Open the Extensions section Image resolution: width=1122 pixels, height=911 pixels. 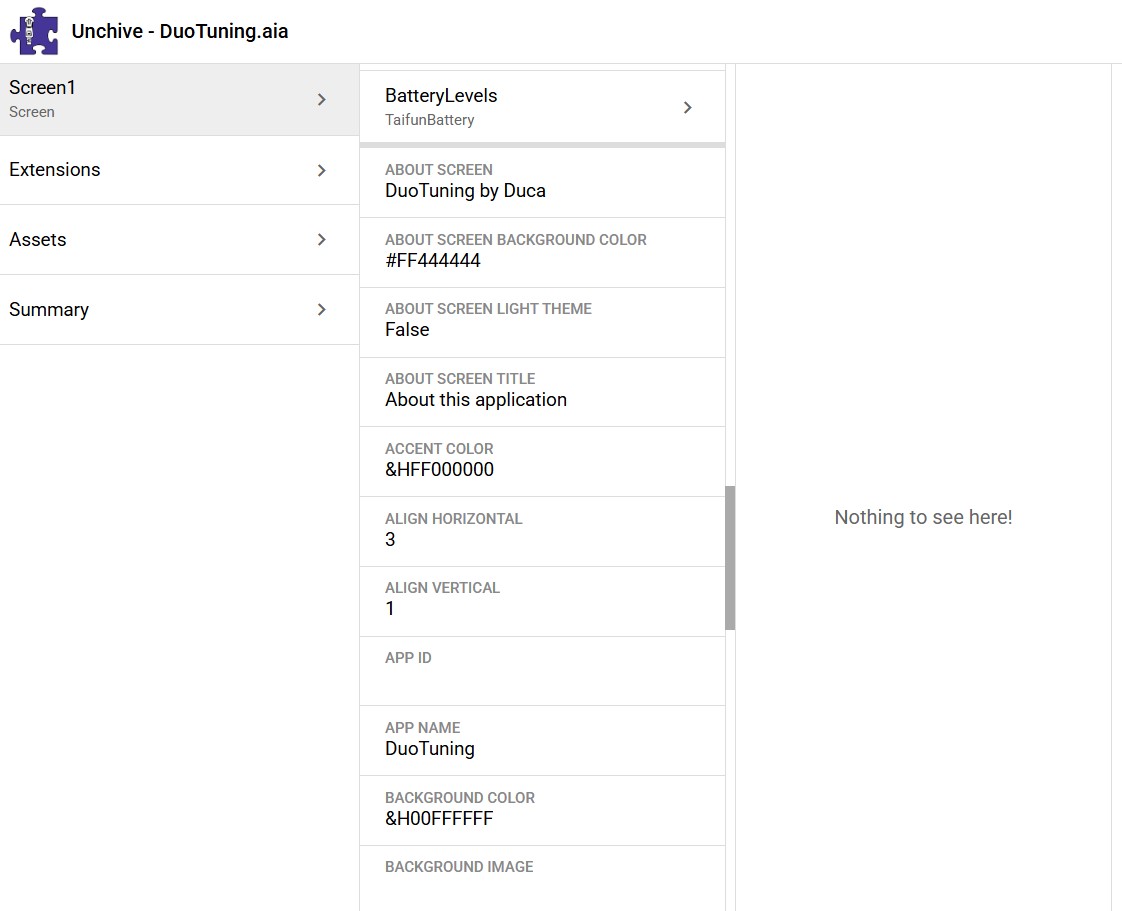pyautogui.click(x=150, y=170)
